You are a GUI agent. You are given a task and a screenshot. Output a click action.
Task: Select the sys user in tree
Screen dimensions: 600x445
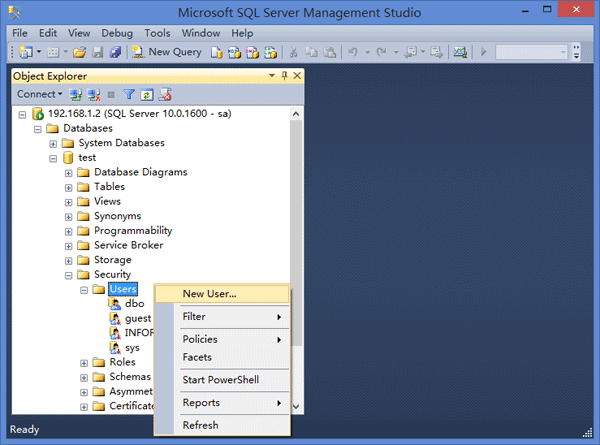[x=132, y=348]
